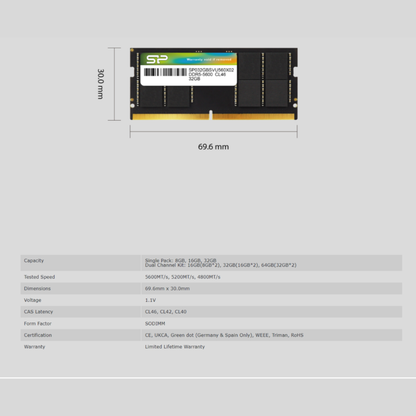Click the '30.0 mm' height label
The image size is (416, 416).
point(100,84)
